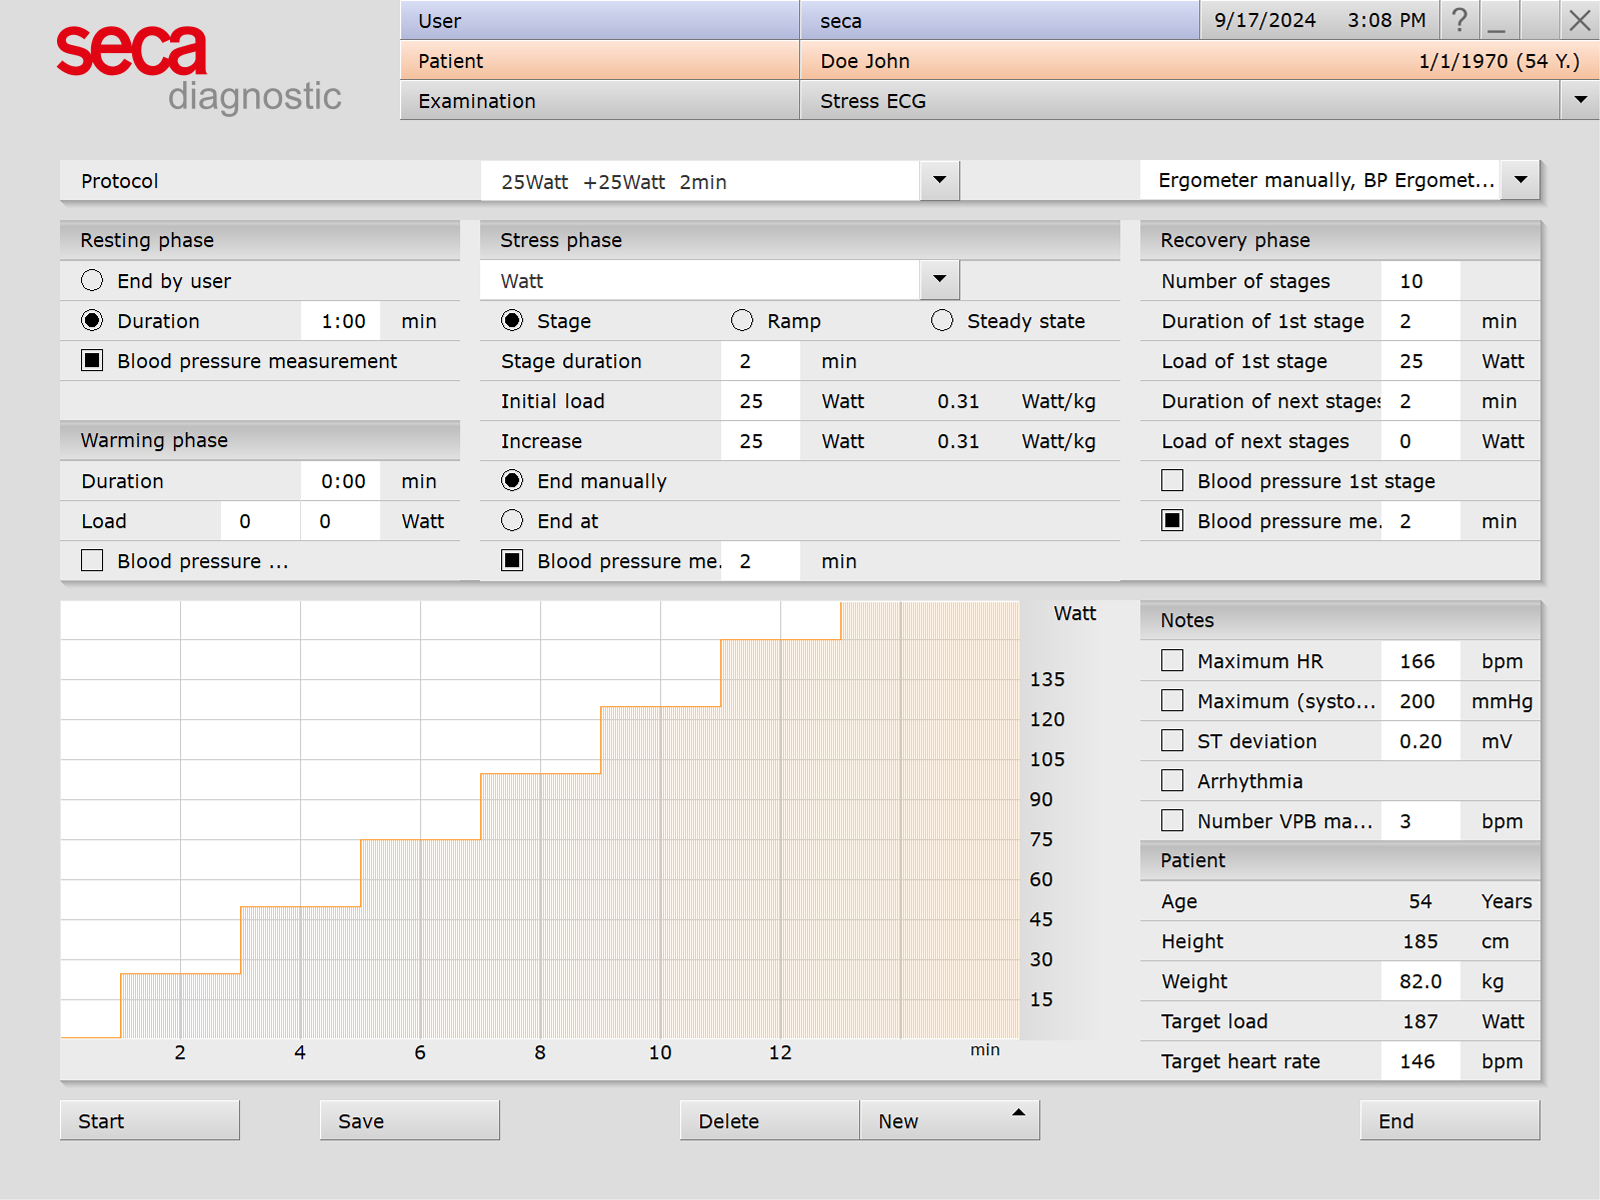Select End by user for resting phase
The image size is (1600, 1200).
pyautogui.click(x=92, y=281)
